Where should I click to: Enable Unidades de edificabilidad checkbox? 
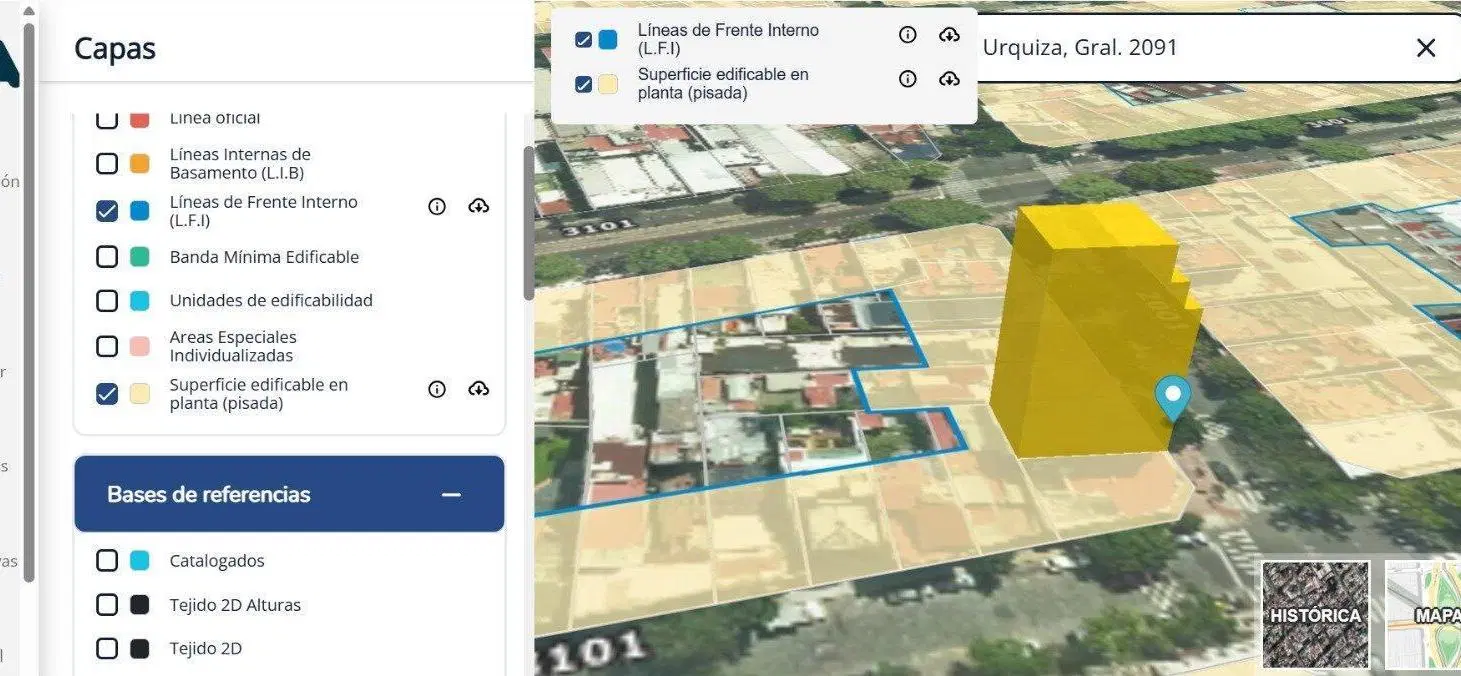point(106,300)
